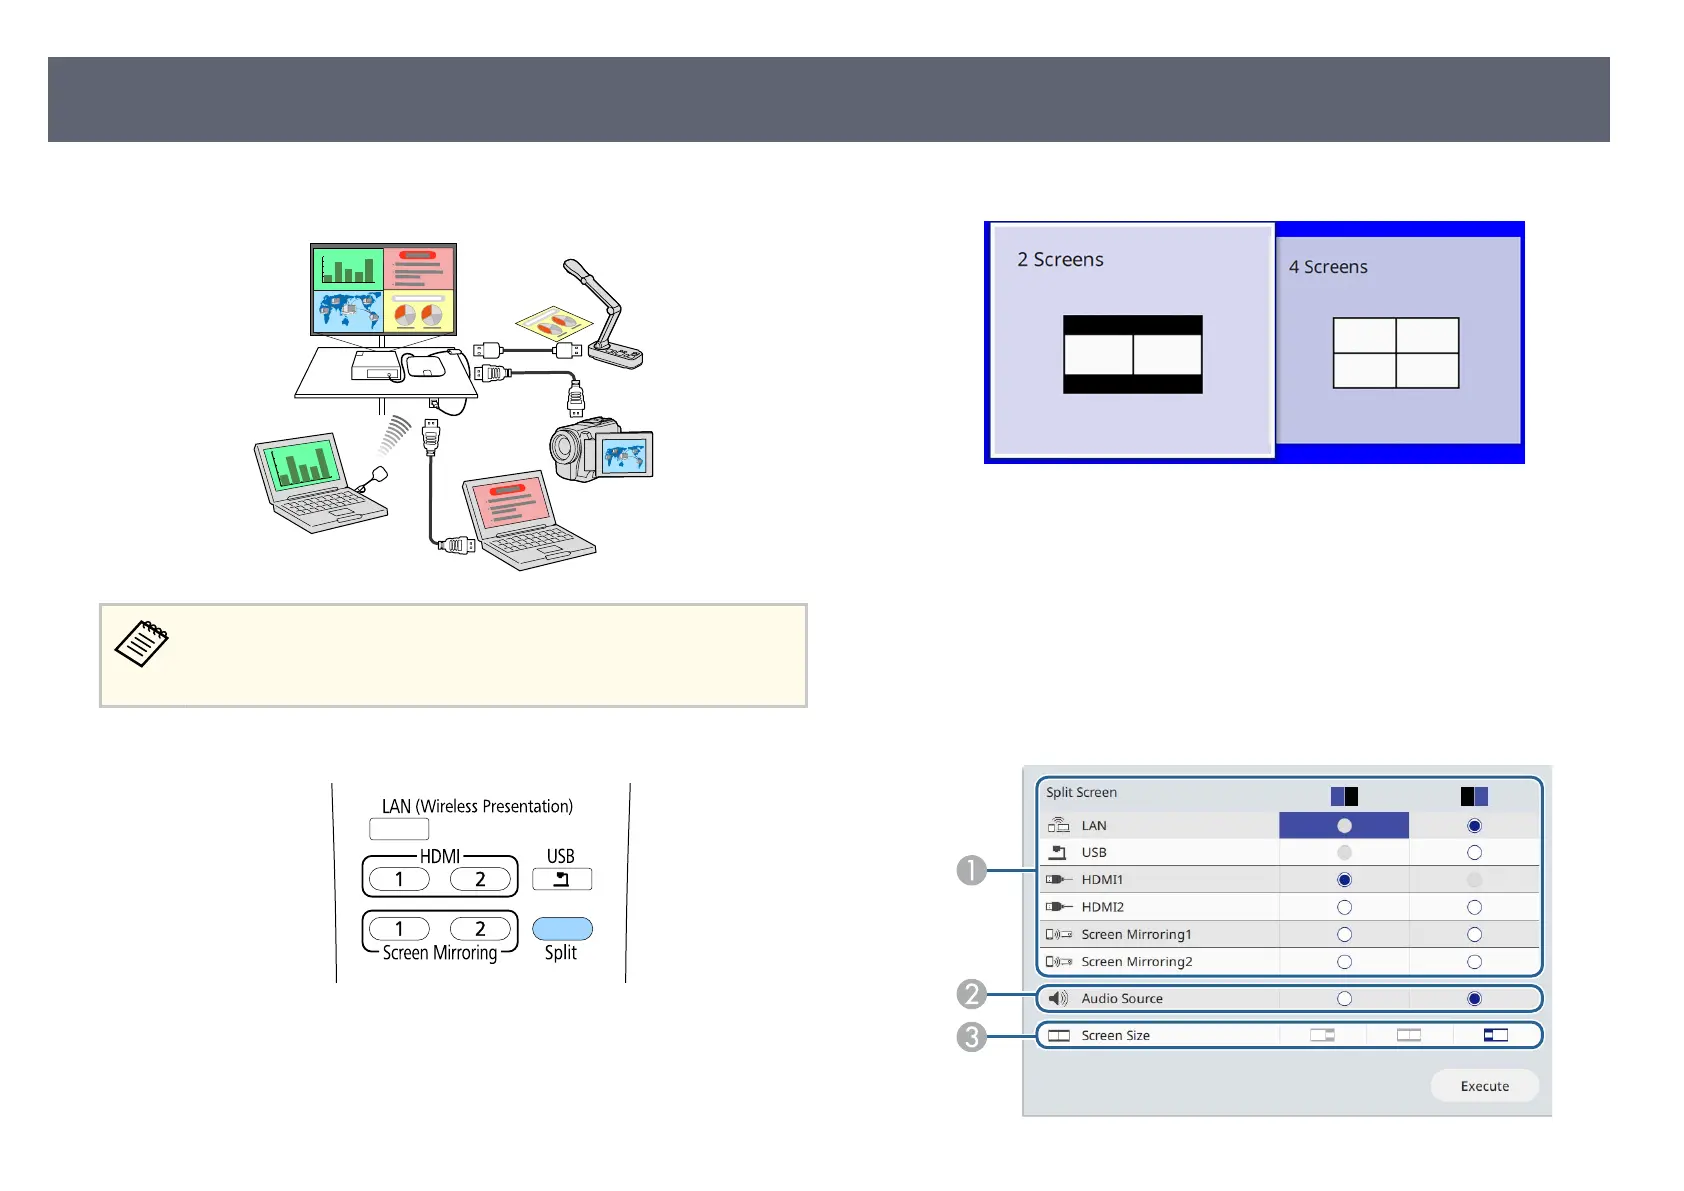The image size is (1684, 1191).
Task: Click the Screen Mirroring 2 remote button
Action: click(x=480, y=929)
